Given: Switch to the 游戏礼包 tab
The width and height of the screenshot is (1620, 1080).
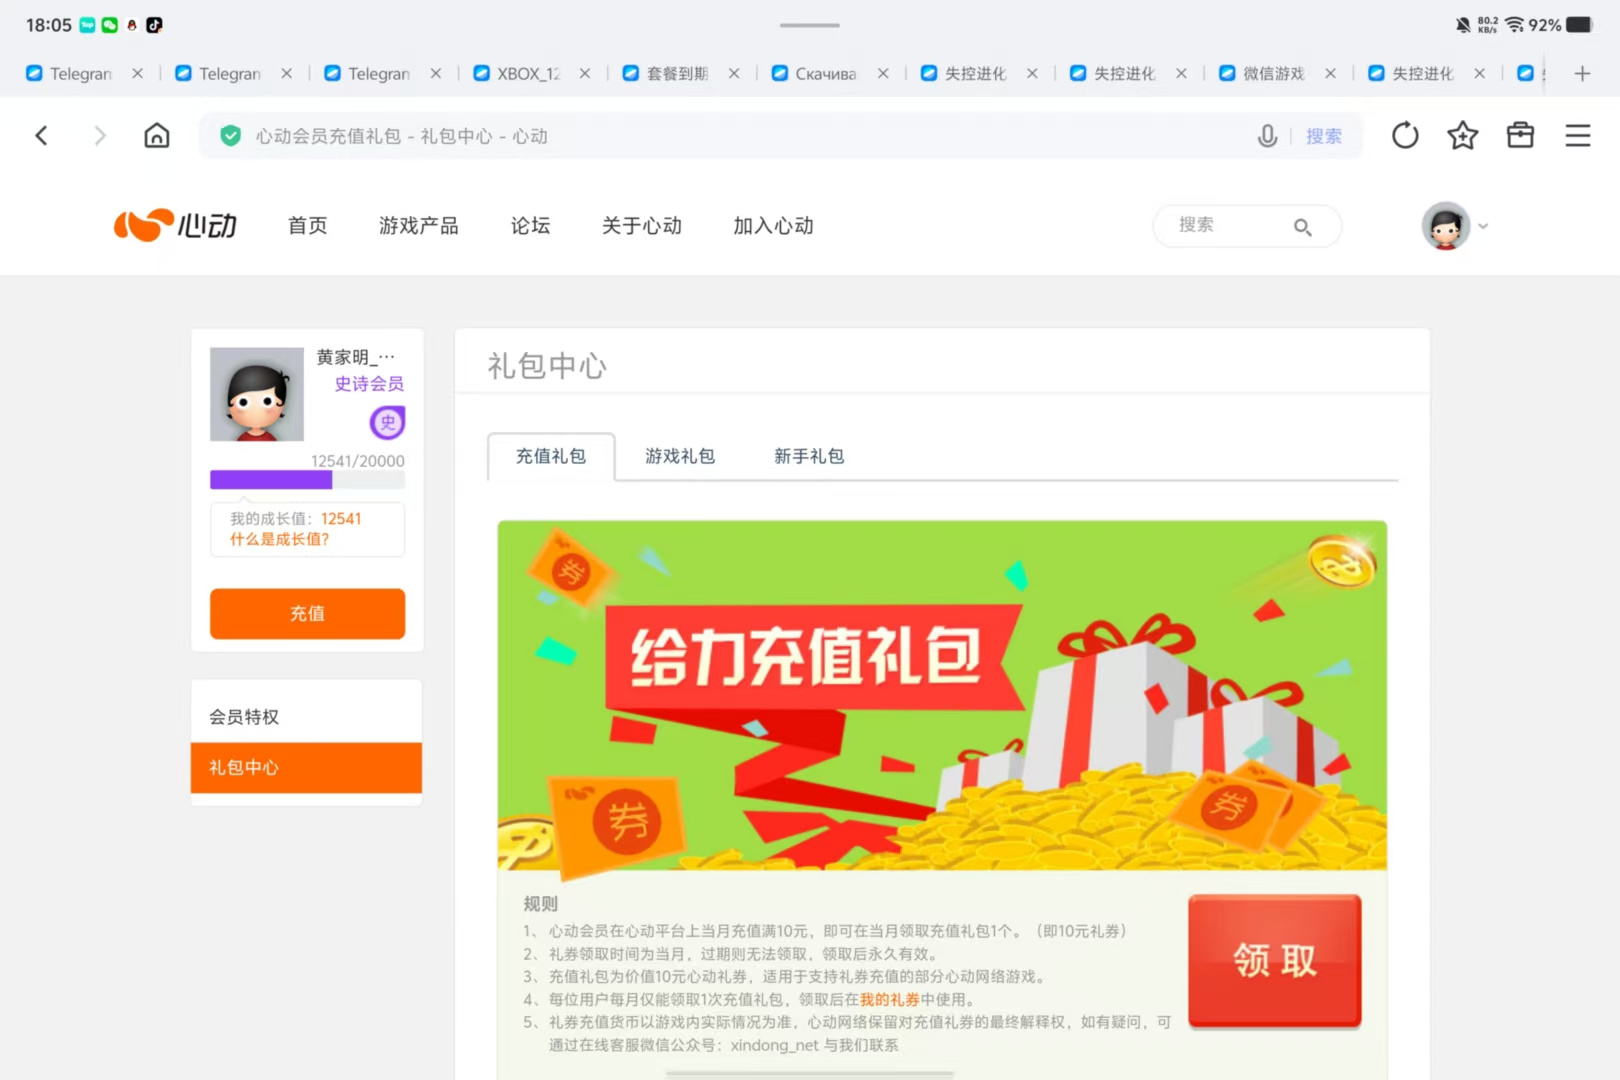Looking at the screenshot, I should coord(680,456).
